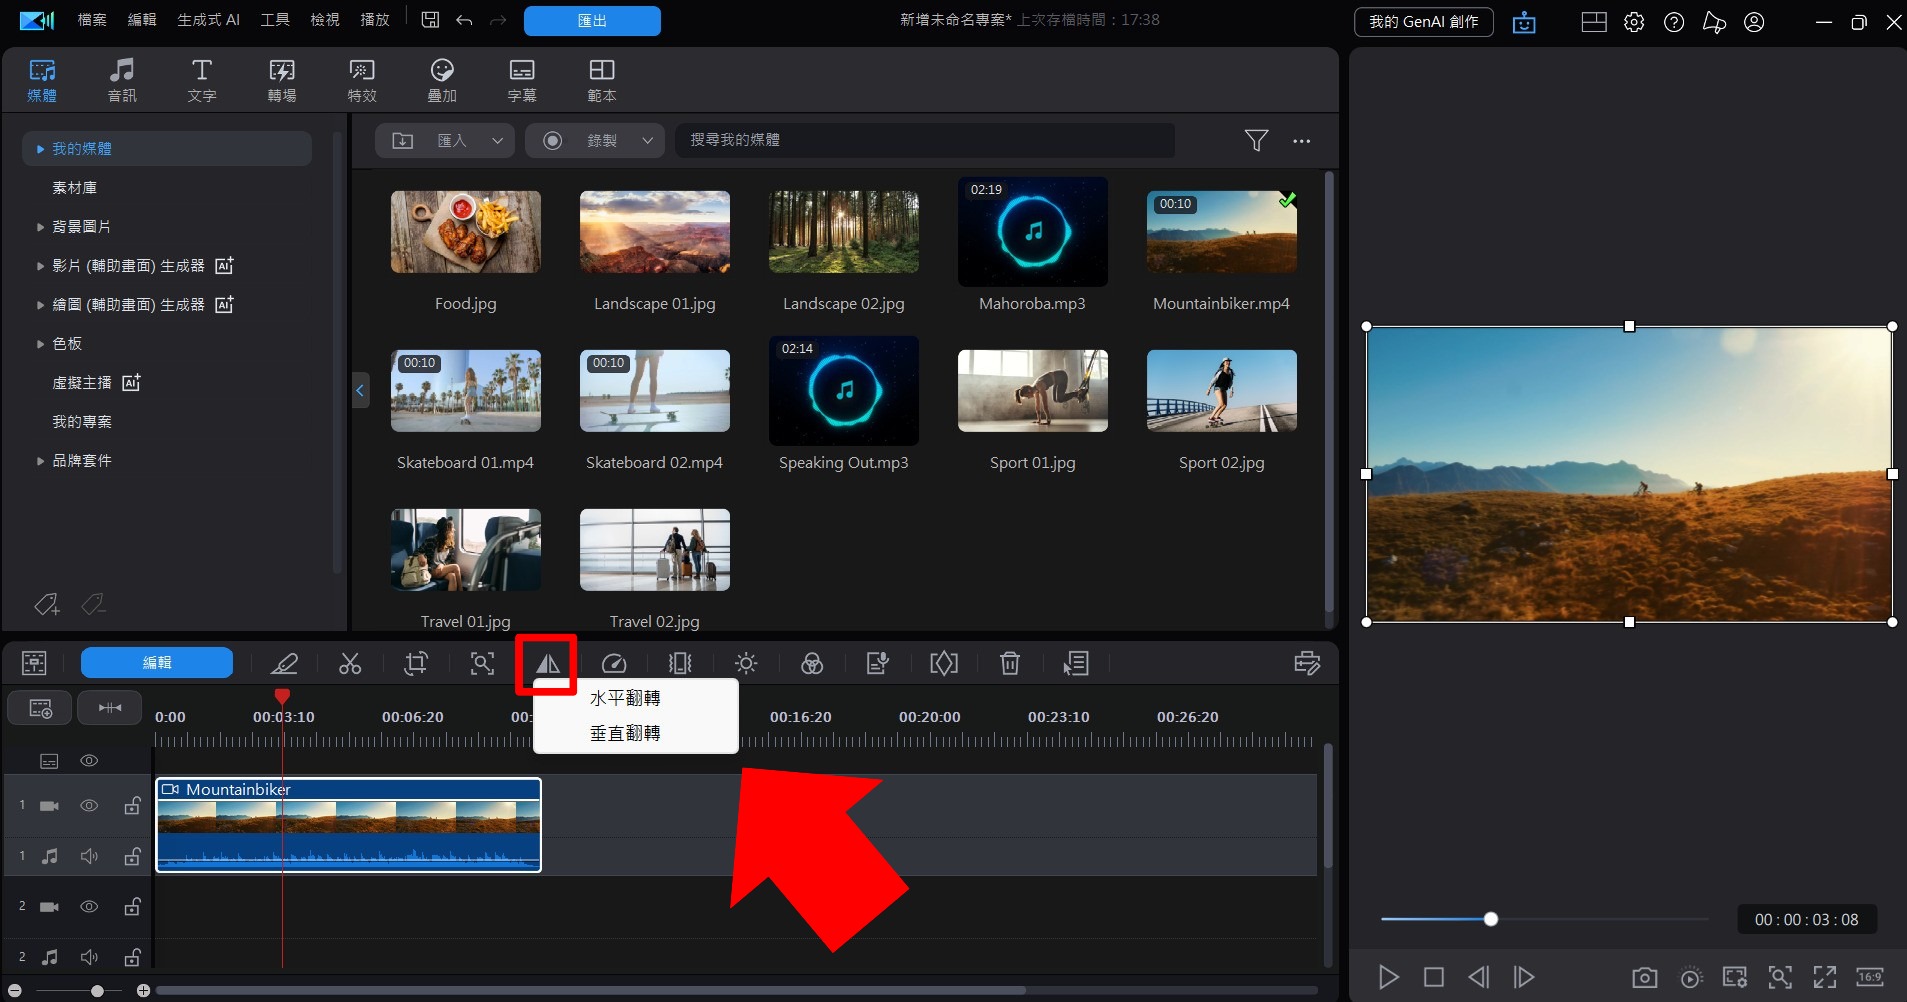Click the blue 匯出 export button
1907x1002 pixels.
point(592,21)
